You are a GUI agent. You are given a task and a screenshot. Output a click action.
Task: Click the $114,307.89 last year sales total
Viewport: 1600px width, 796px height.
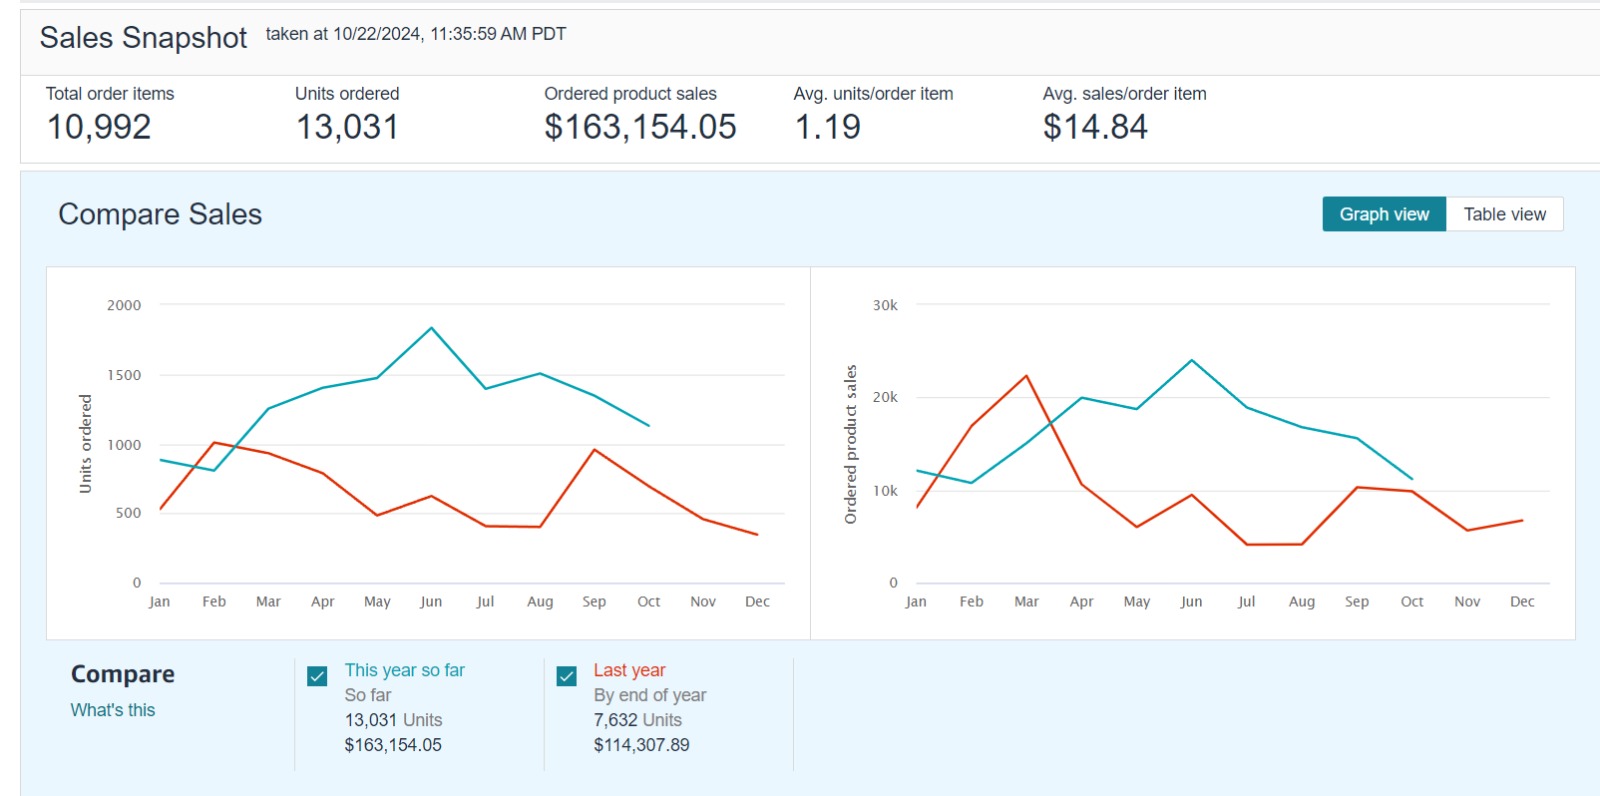pos(641,745)
